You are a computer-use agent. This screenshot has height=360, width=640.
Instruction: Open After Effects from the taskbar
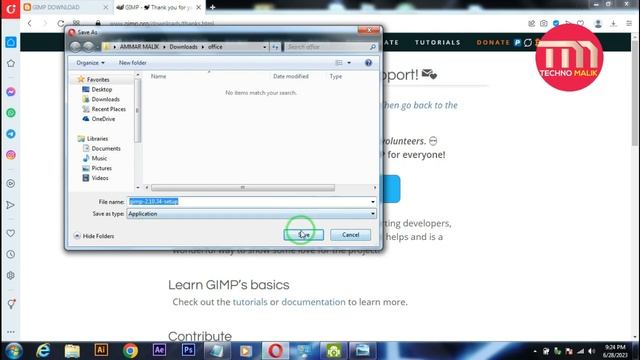point(159,350)
